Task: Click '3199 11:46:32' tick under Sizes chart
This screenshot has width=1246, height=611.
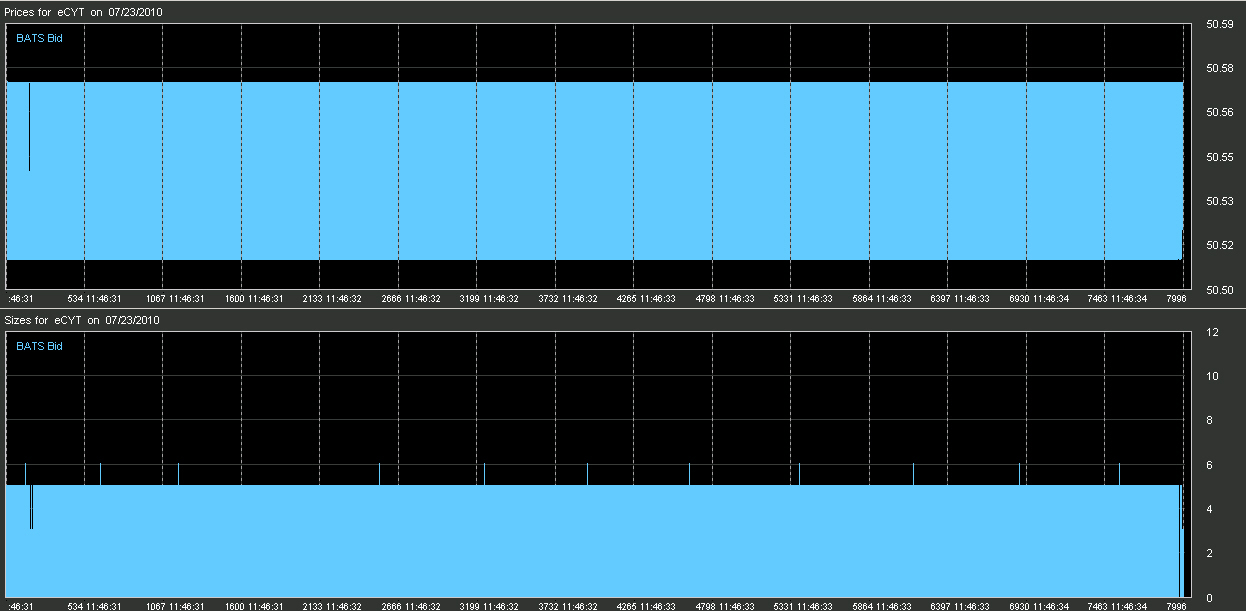Action: pyautogui.click(x=489, y=606)
